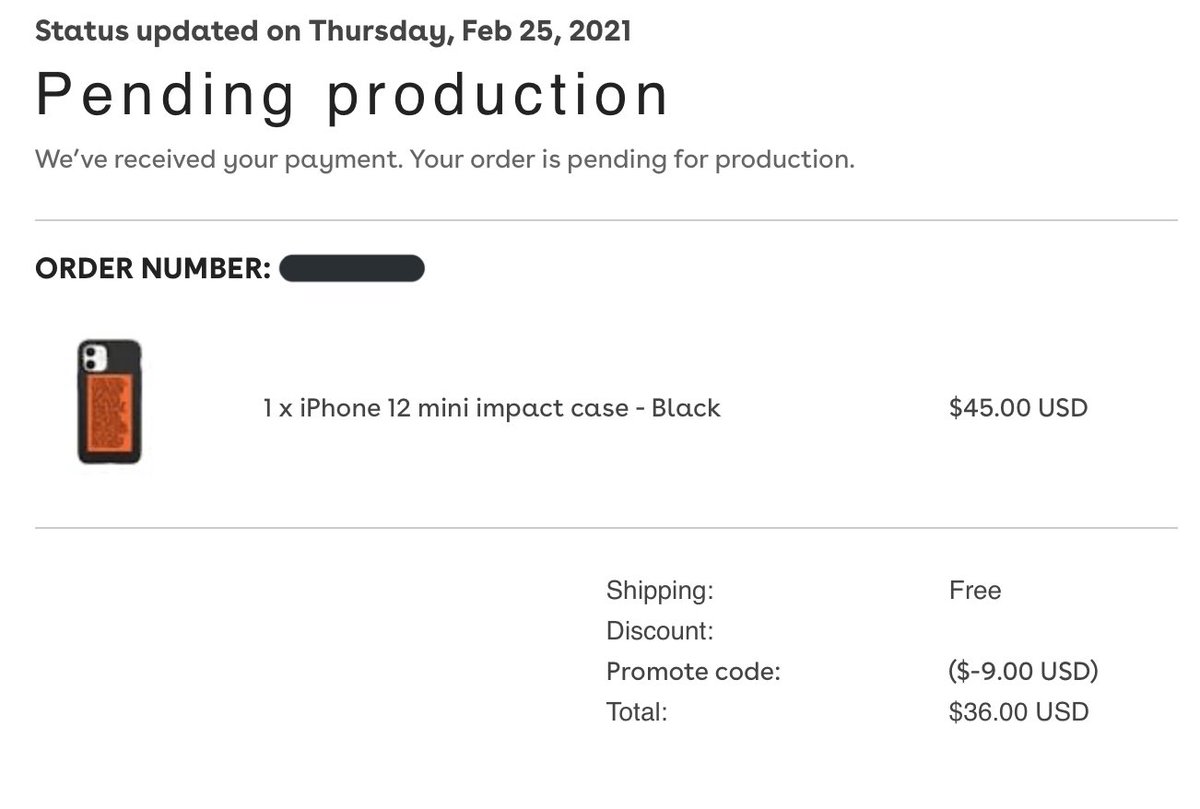The width and height of the screenshot is (1200, 809).
Task: Select the iPhone 12 mini impact case name
Action: (x=491, y=408)
